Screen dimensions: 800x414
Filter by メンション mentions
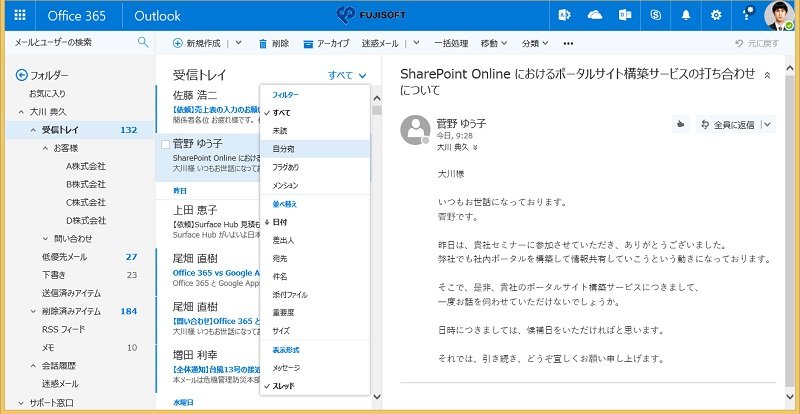click(314, 185)
